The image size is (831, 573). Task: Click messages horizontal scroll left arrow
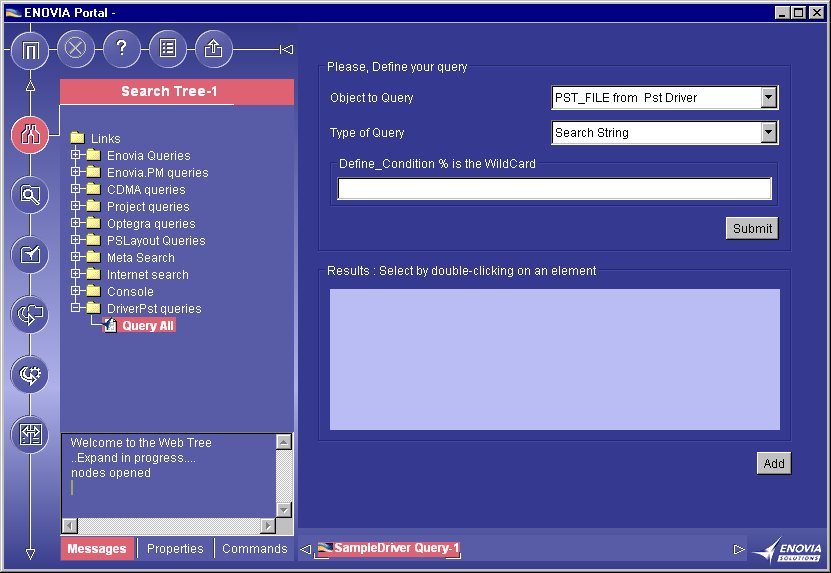pos(70,526)
